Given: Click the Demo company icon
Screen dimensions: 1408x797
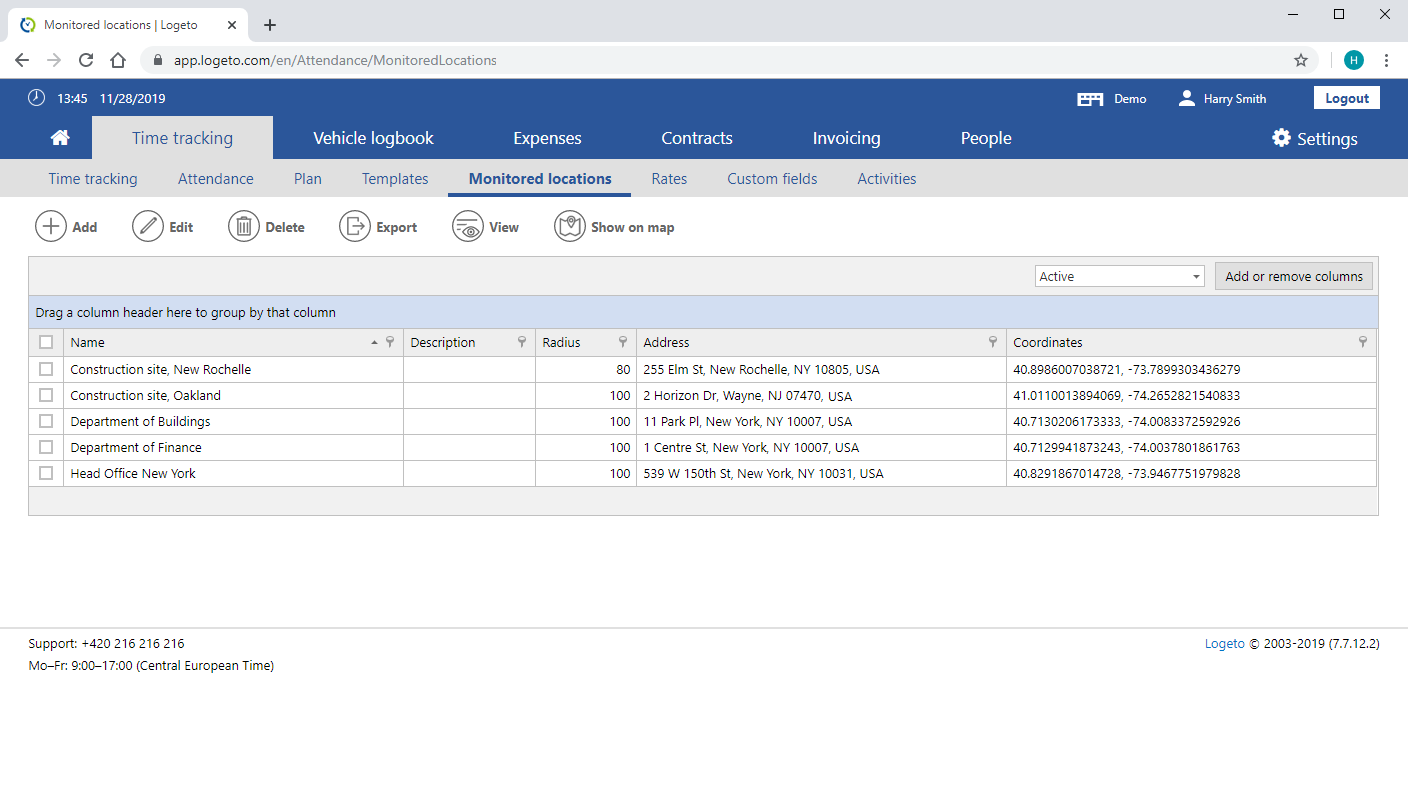Looking at the screenshot, I should [x=1090, y=99].
